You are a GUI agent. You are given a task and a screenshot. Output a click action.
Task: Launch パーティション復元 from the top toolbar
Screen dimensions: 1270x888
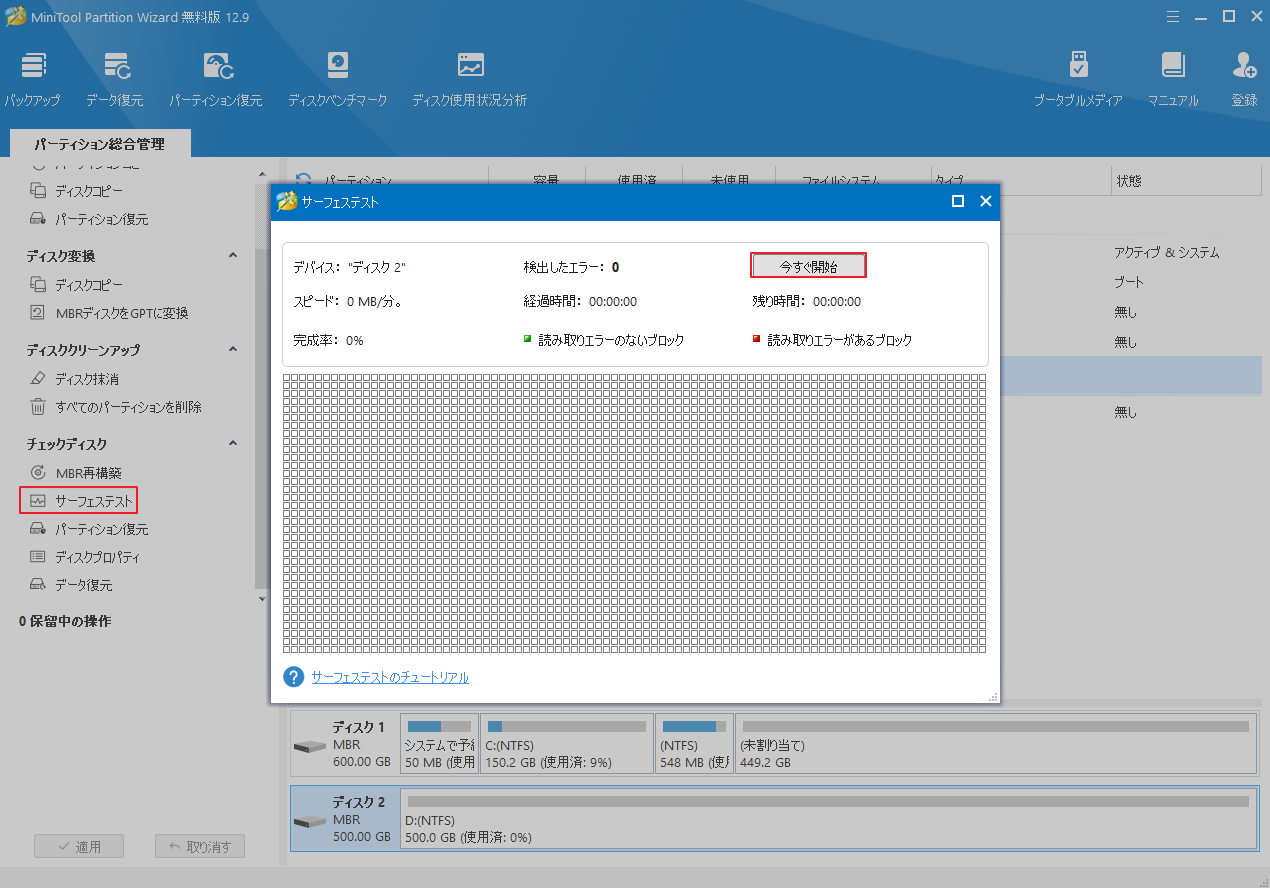click(215, 79)
